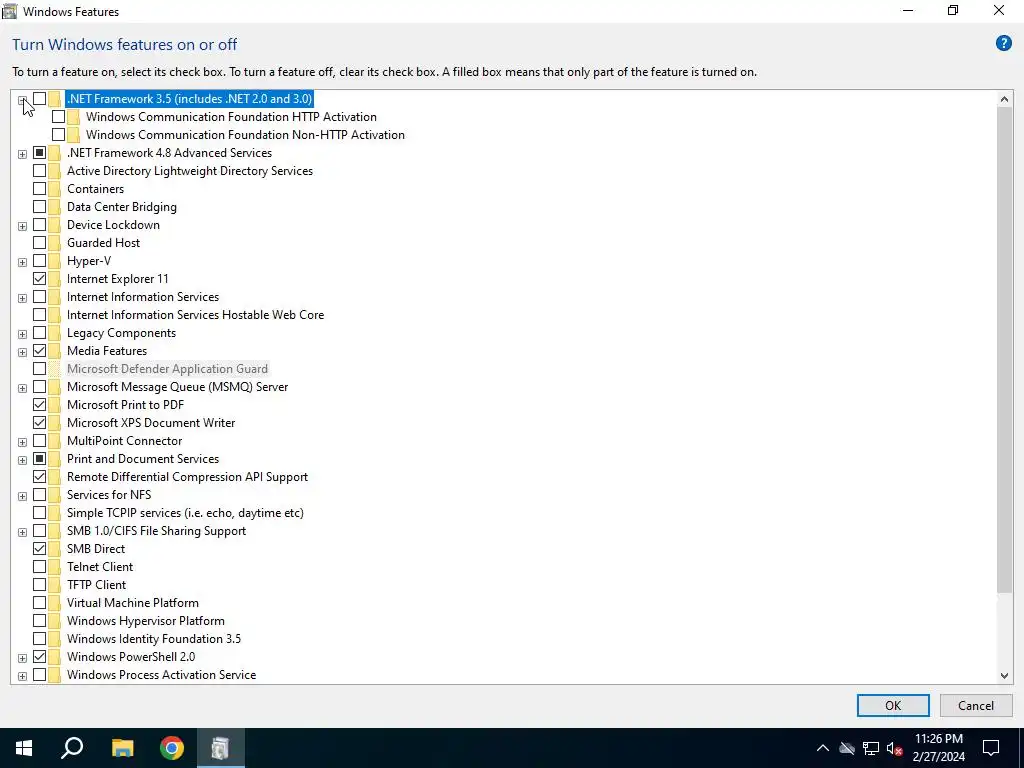Viewport: 1024px width, 768px height.
Task: Uncheck Microsoft Print to PDF
Action: [x=40, y=405]
